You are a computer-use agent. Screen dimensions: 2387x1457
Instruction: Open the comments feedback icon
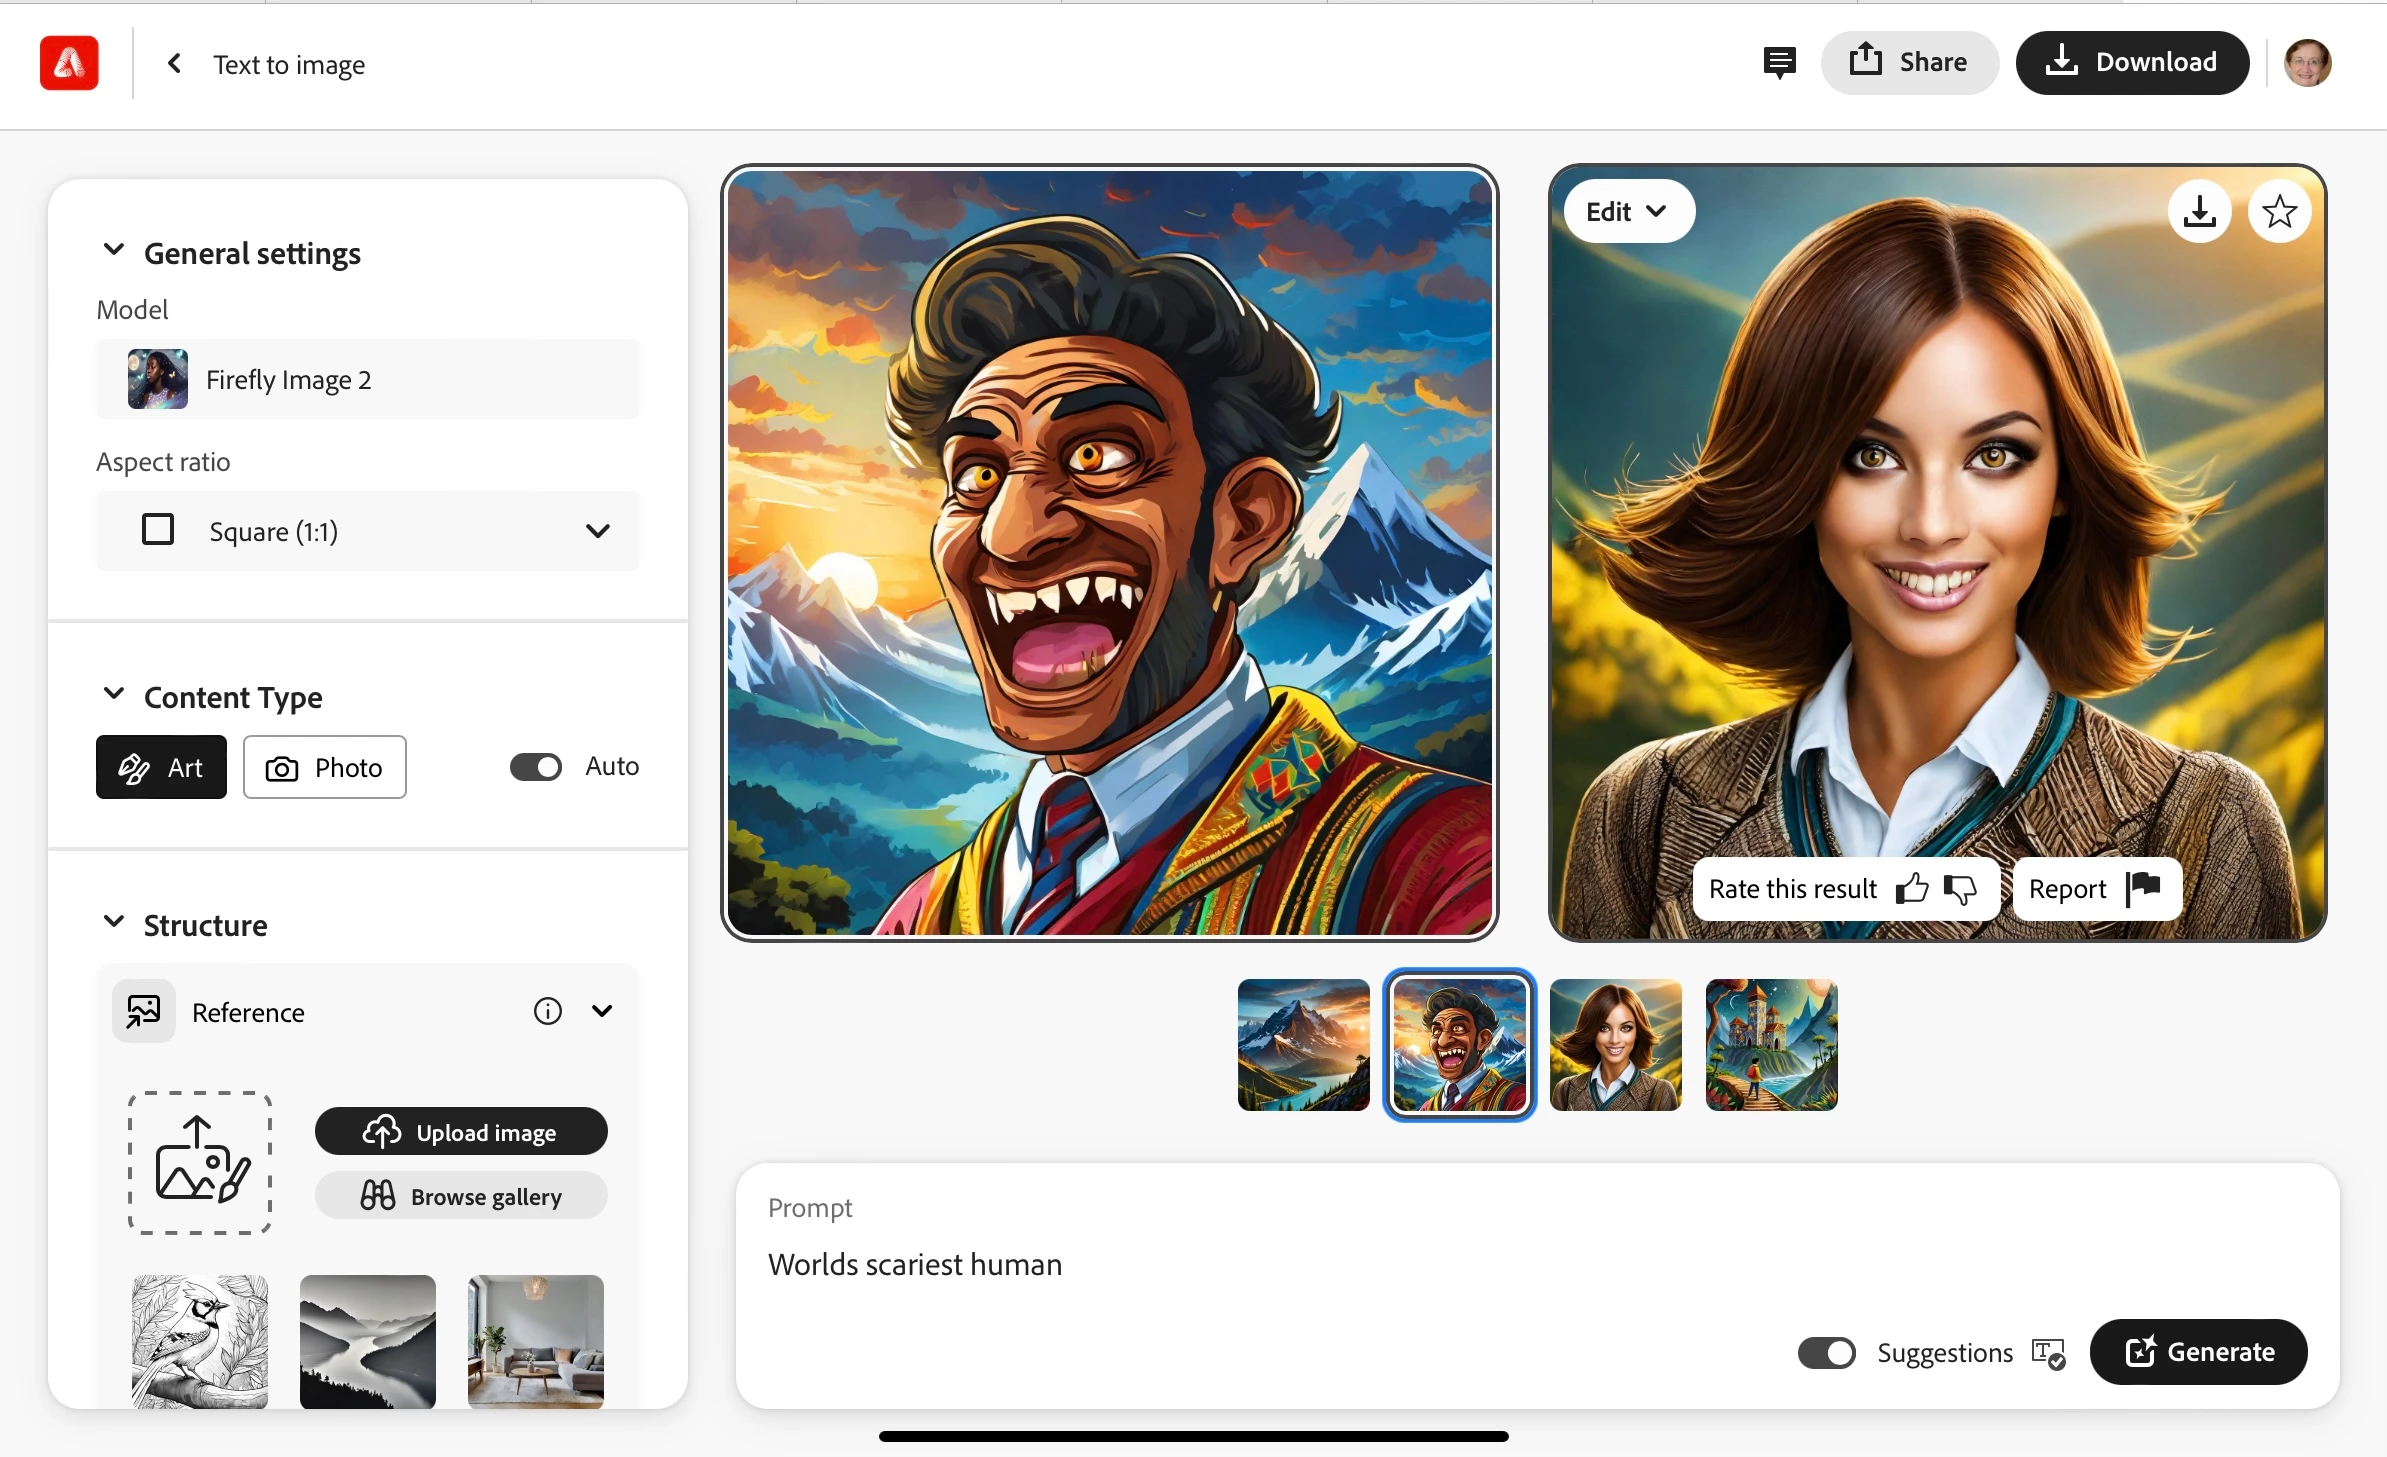(1779, 62)
